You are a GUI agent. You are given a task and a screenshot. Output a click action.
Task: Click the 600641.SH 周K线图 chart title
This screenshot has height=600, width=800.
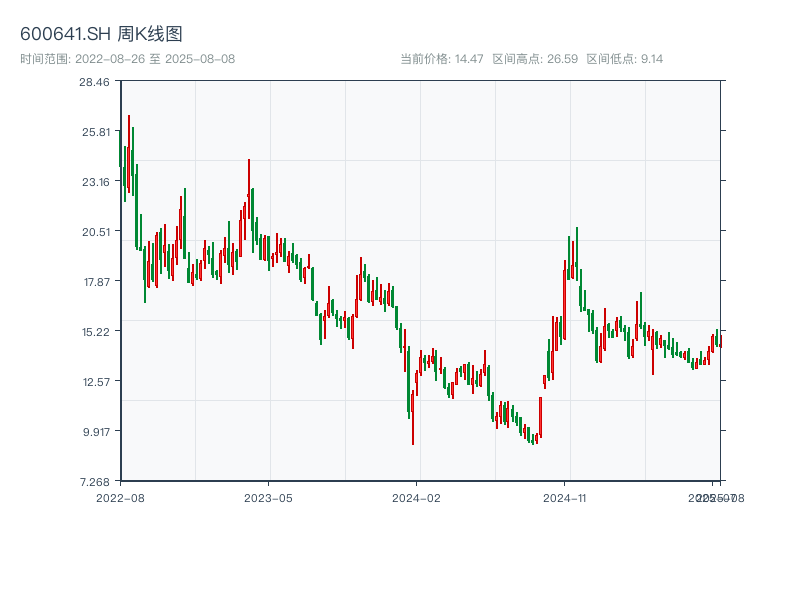pyautogui.click(x=101, y=35)
